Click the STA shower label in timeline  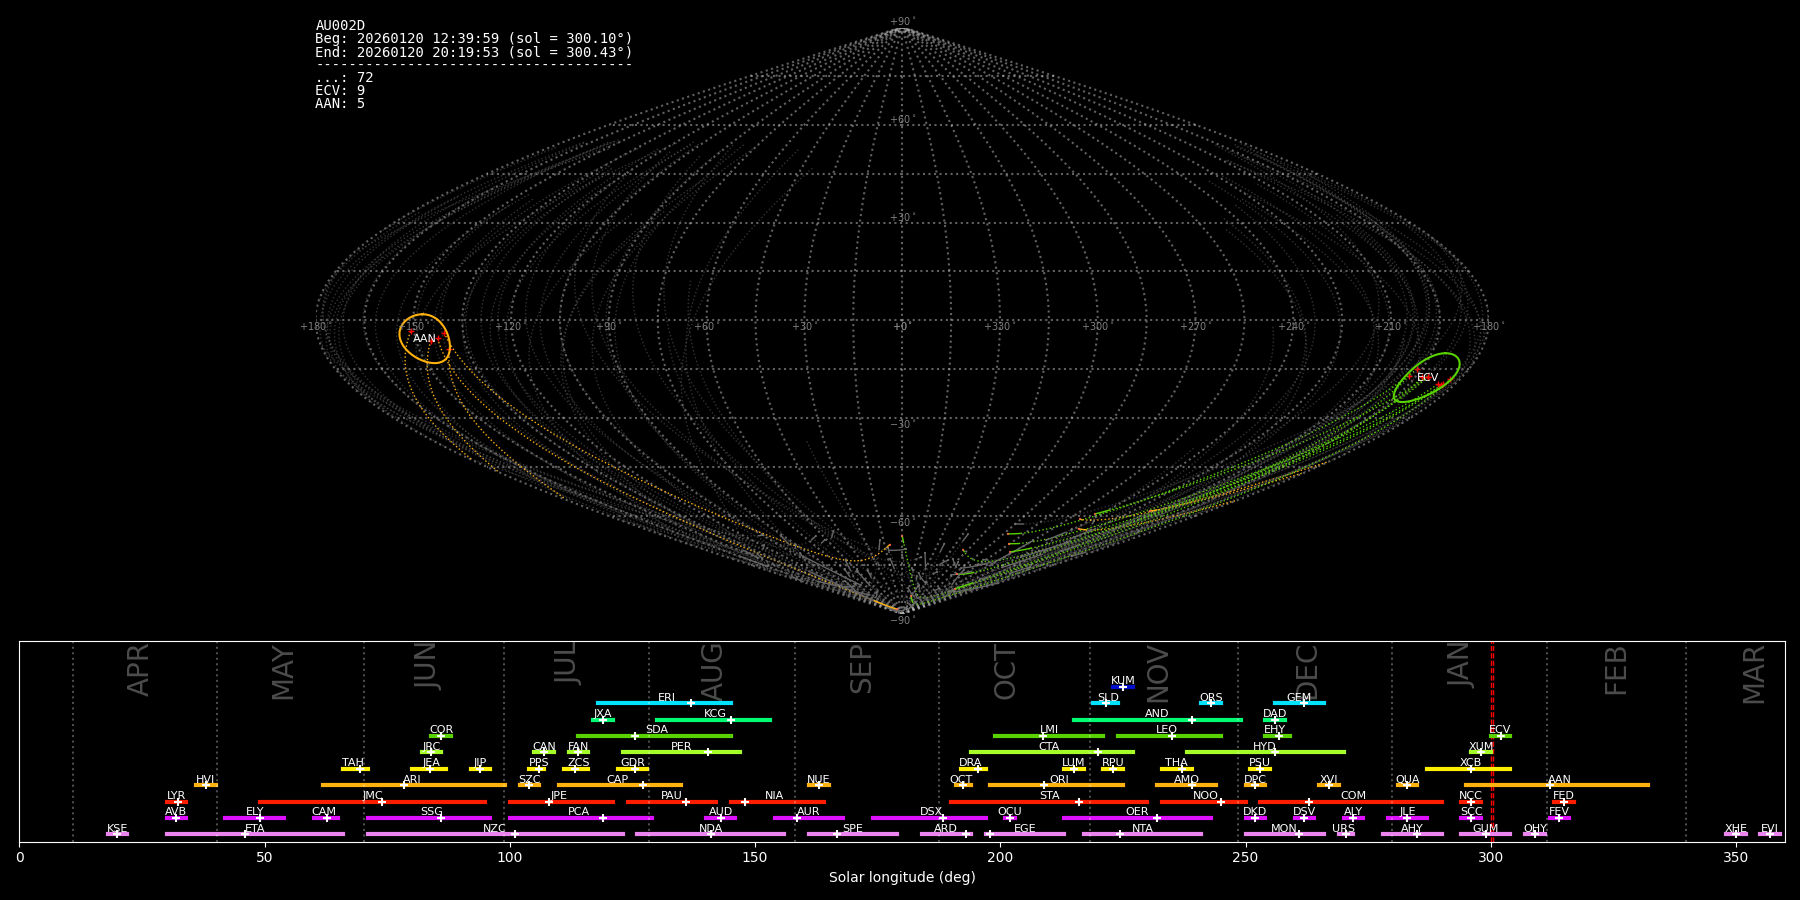tap(1049, 796)
